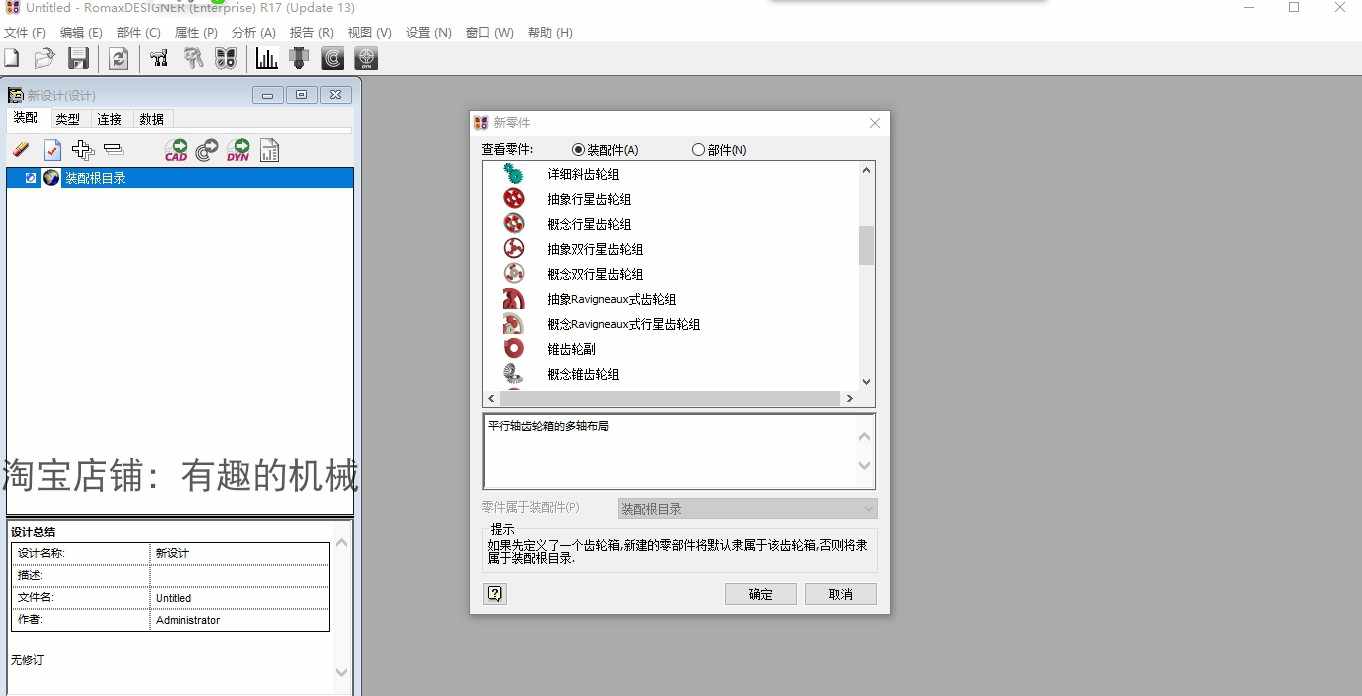Click the part list horizontal scroll left arrow

pos(491,399)
